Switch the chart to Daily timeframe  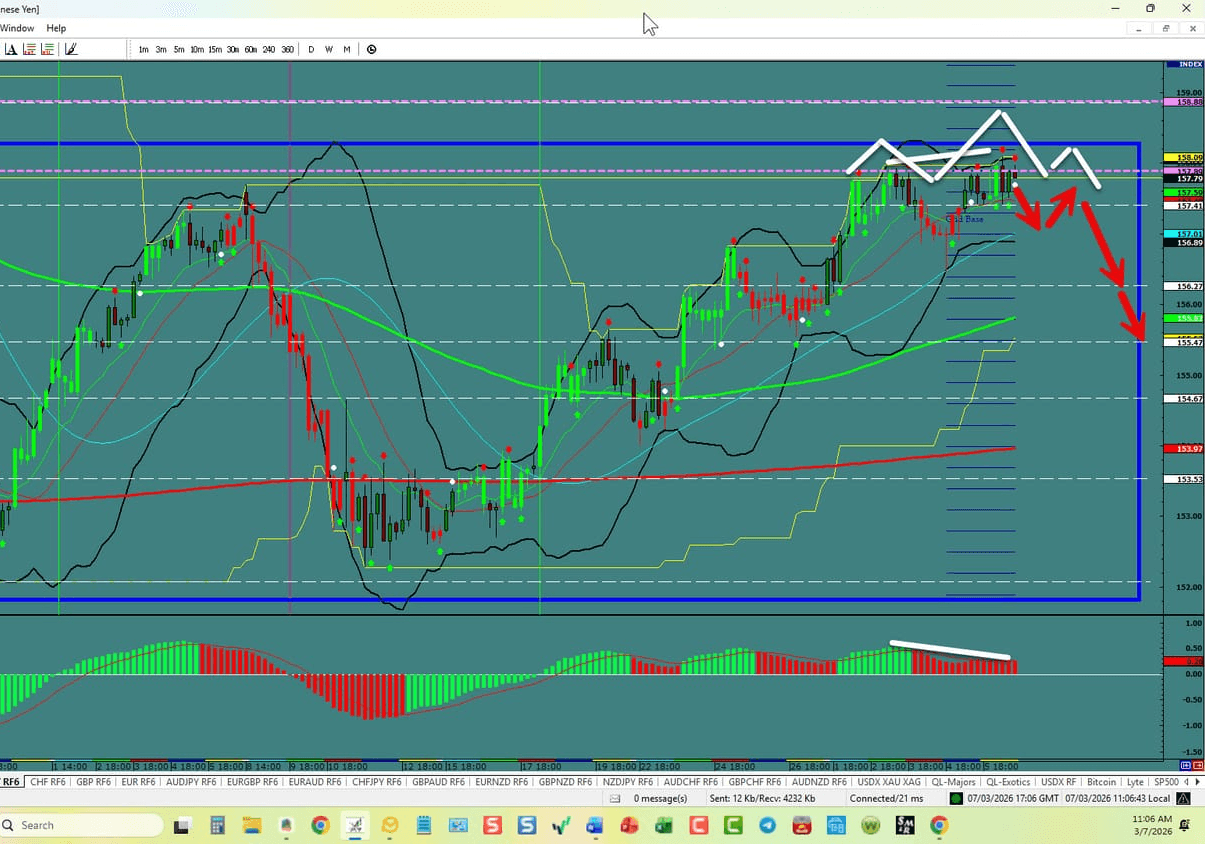tap(310, 49)
